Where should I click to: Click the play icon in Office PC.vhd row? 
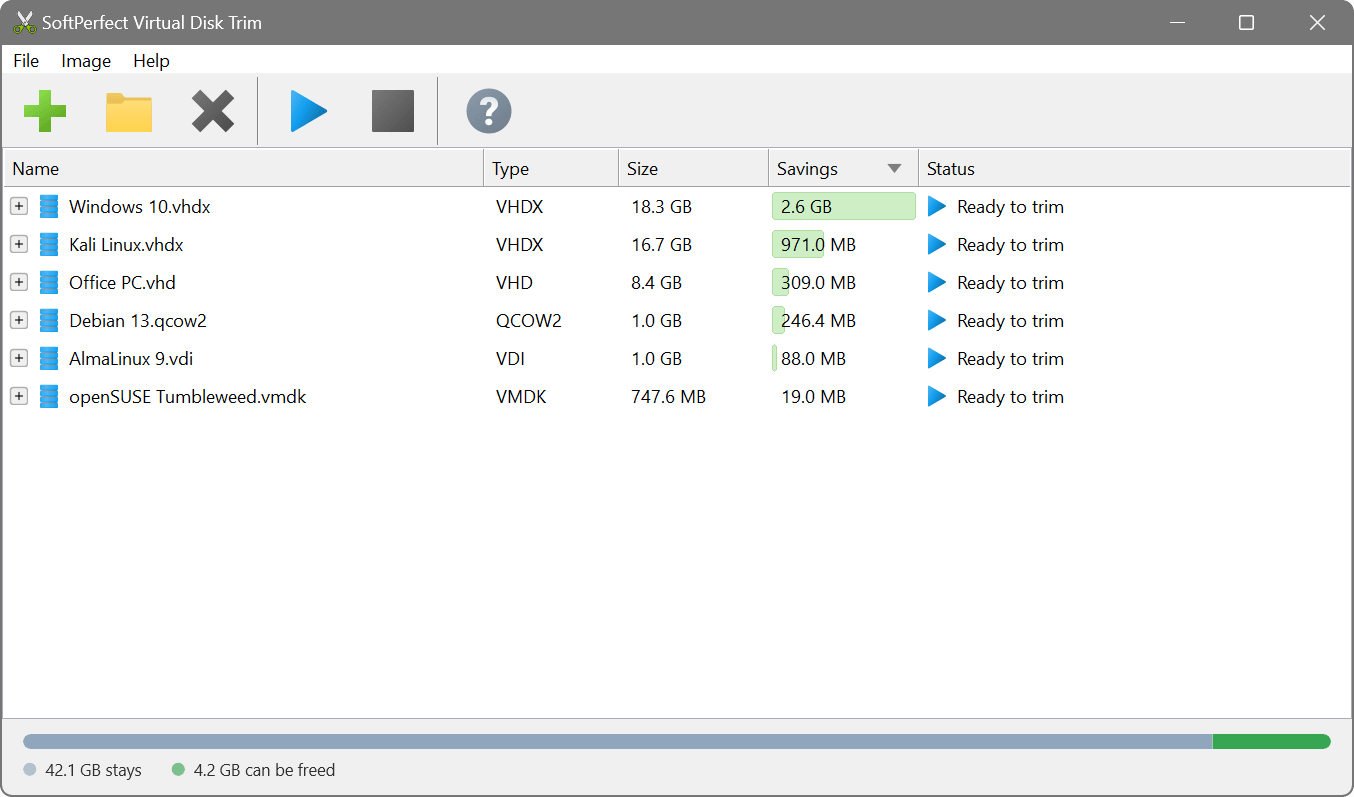click(937, 283)
